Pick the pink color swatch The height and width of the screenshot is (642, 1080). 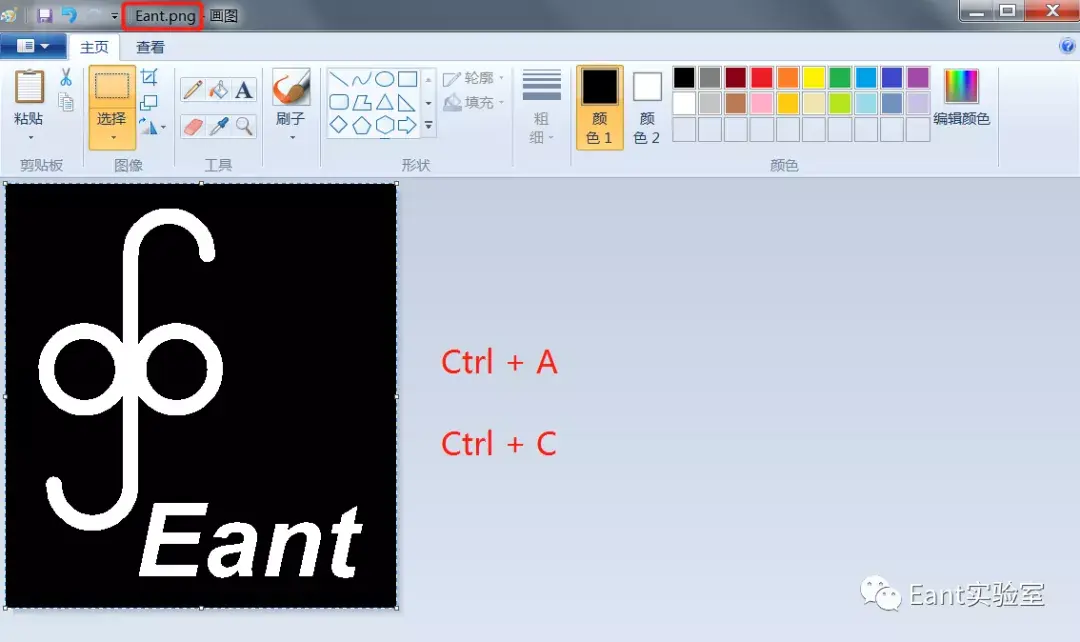pos(762,103)
